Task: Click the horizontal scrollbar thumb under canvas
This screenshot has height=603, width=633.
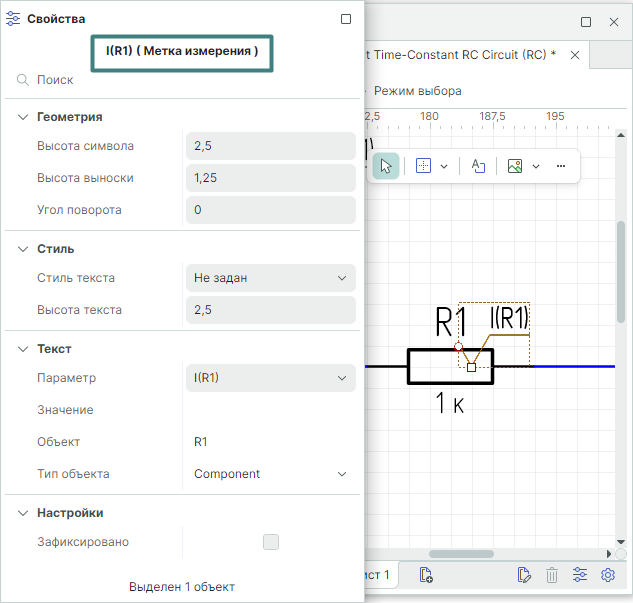Action: [461, 553]
